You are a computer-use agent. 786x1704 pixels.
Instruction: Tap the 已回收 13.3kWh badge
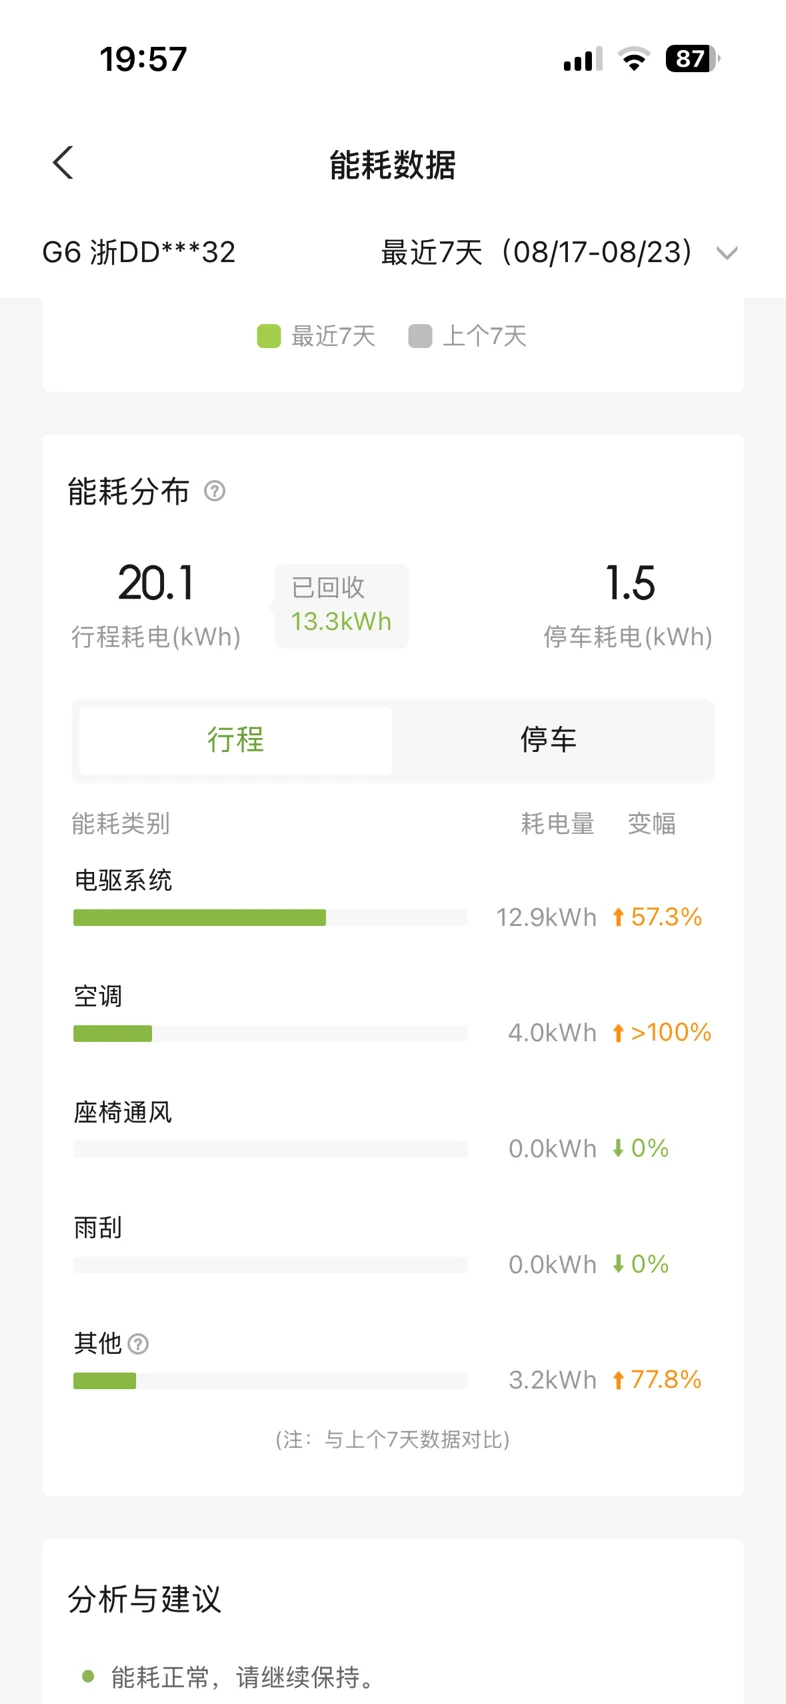(x=341, y=605)
